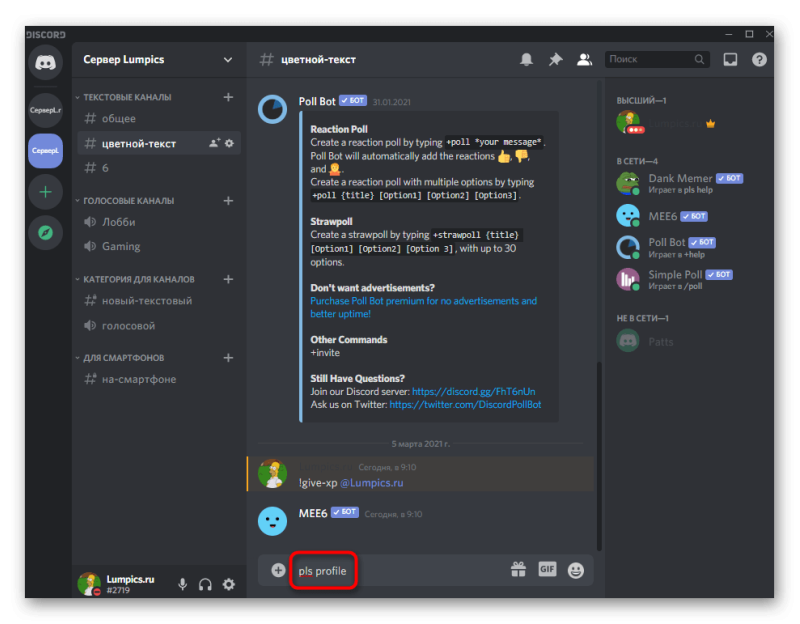The image size is (800, 624).
Task: Open the explore public servers compass
Action: [x=45, y=233]
